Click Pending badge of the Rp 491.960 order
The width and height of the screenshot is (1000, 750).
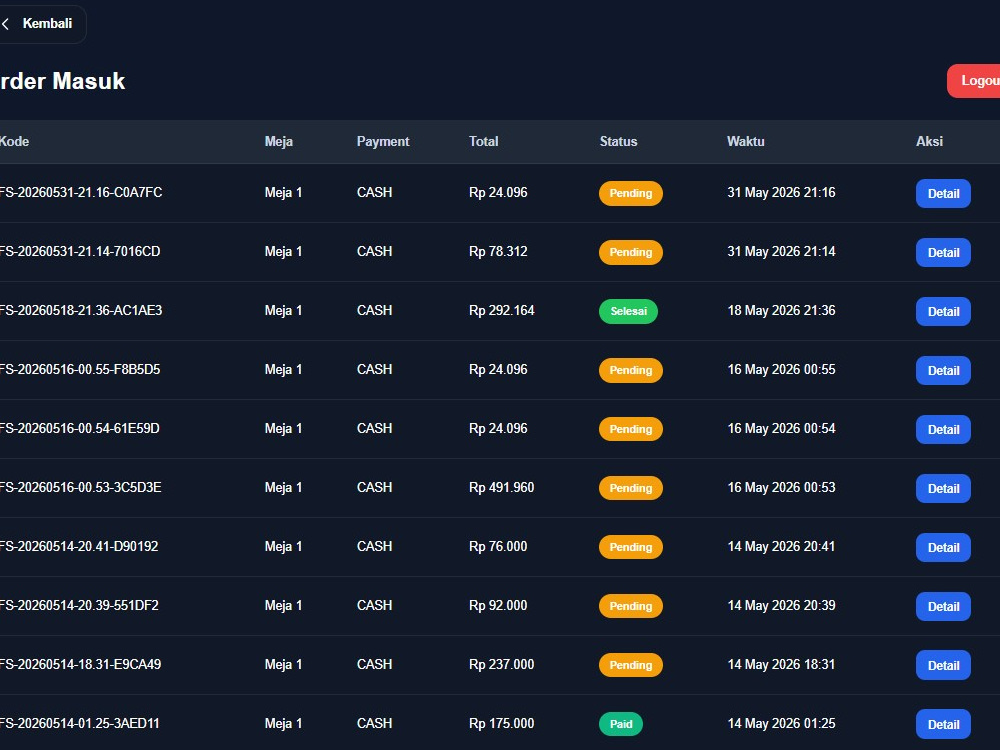(631, 488)
